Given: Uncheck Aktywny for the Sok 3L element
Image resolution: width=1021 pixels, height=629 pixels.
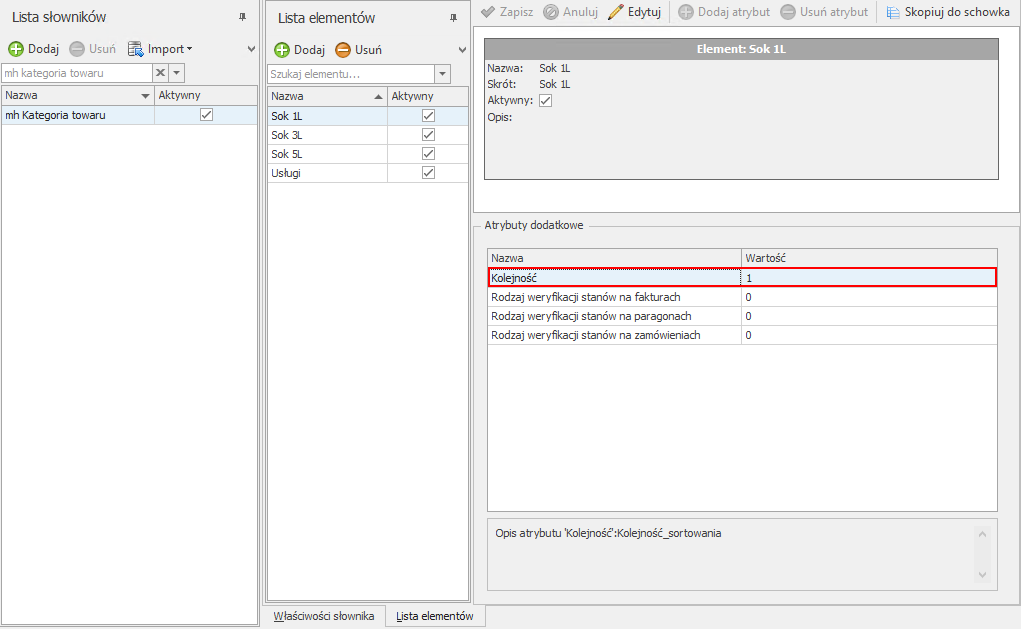Looking at the screenshot, I should [429, 135].
